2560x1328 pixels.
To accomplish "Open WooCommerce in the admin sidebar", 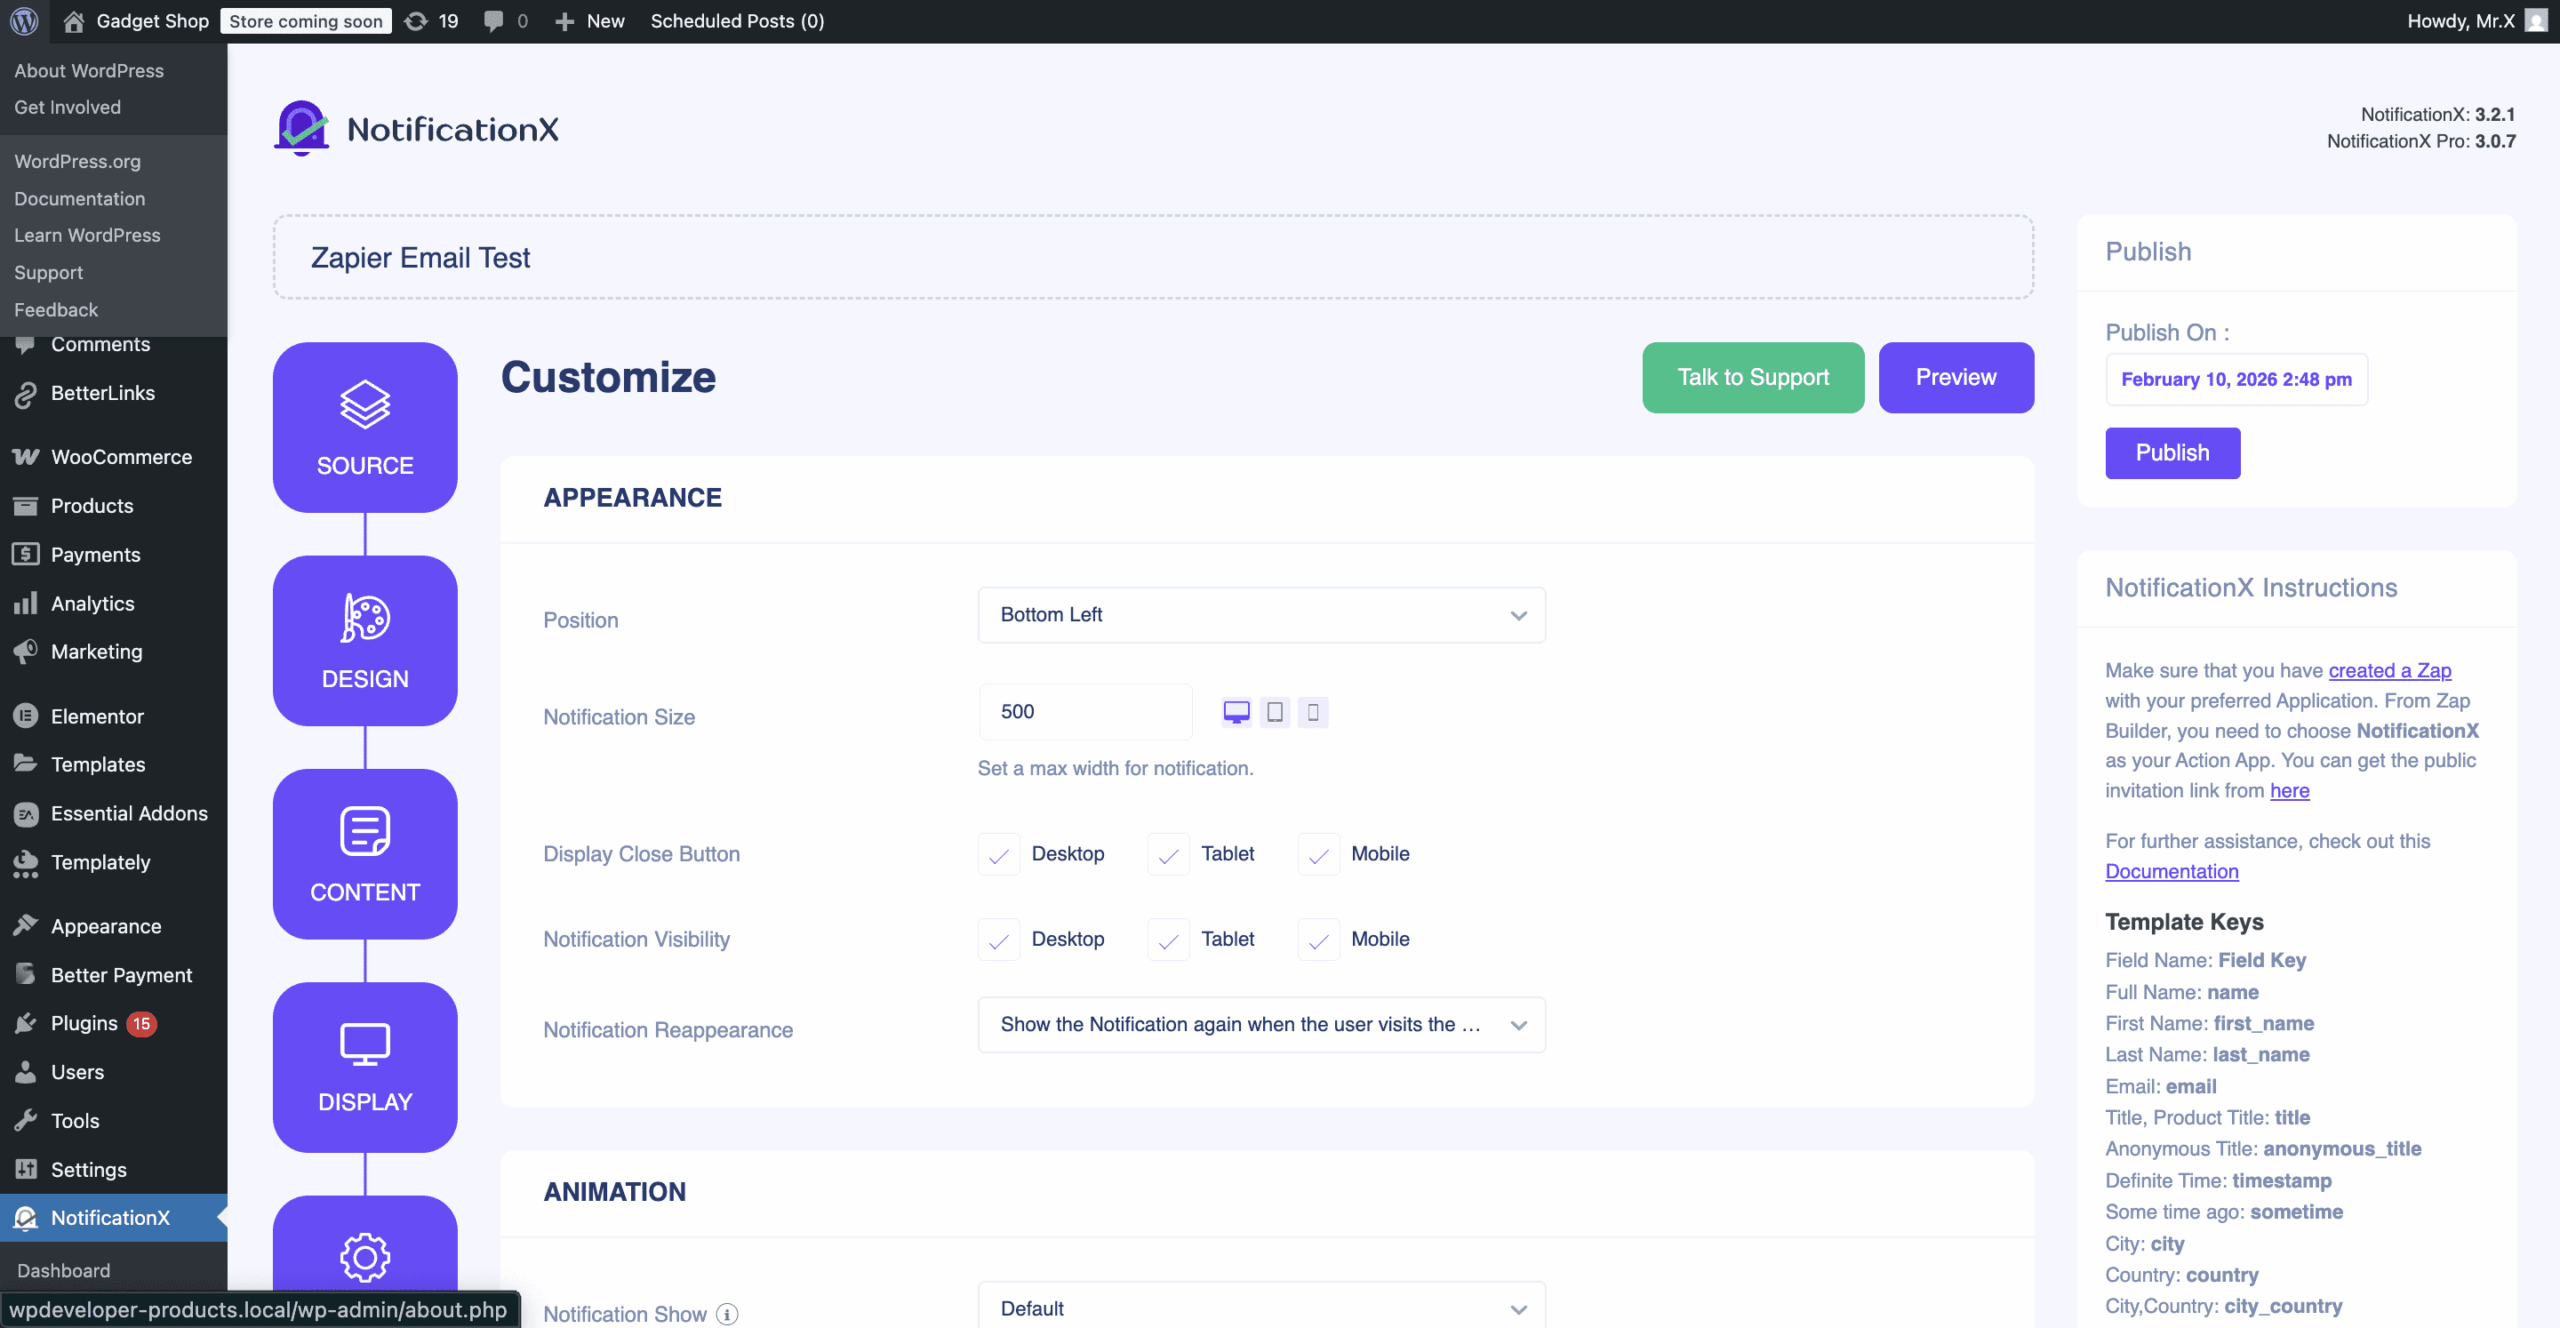I will click(x=121, y=457).
